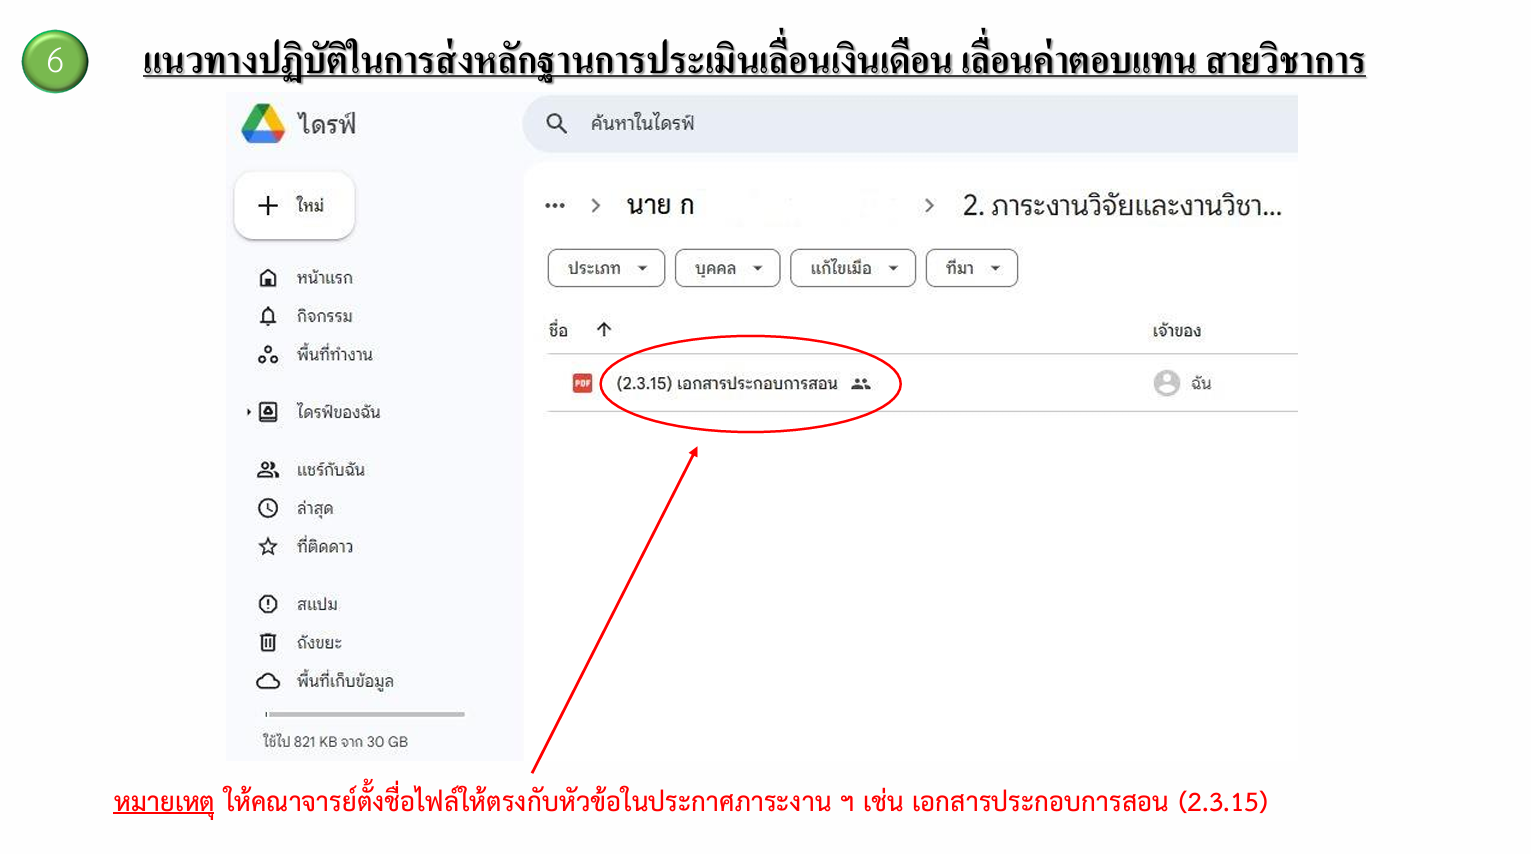1531x854 pixels.
Task: Focus the Drive search field
Action: [x=910, y=123]
